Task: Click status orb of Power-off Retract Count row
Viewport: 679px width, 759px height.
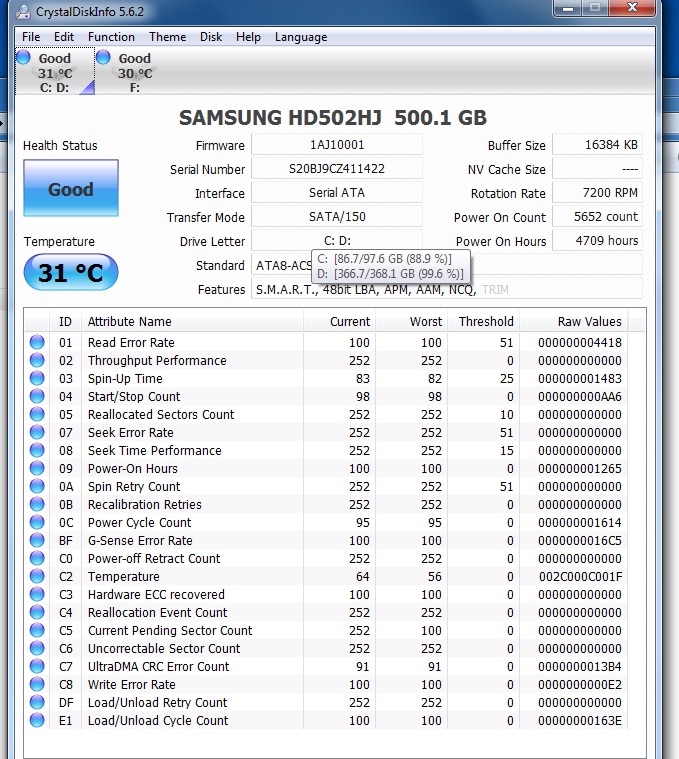Action: pos(37,558)
